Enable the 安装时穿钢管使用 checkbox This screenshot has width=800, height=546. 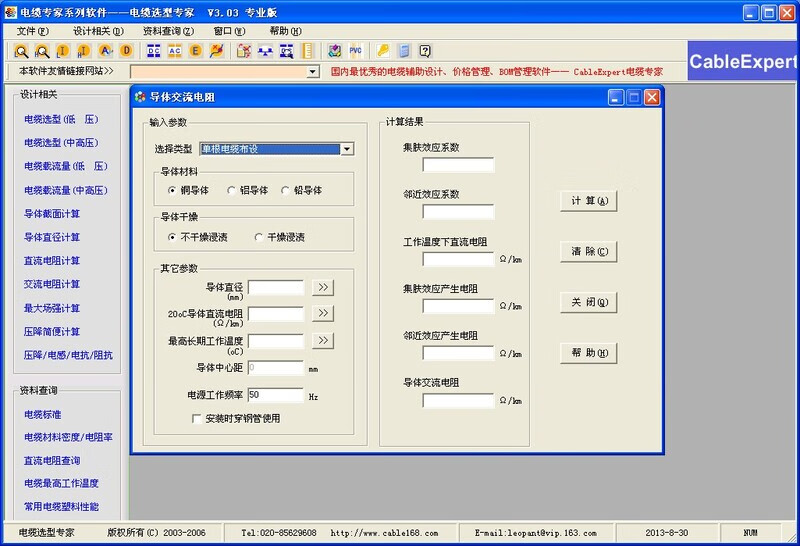pos(196,418)
